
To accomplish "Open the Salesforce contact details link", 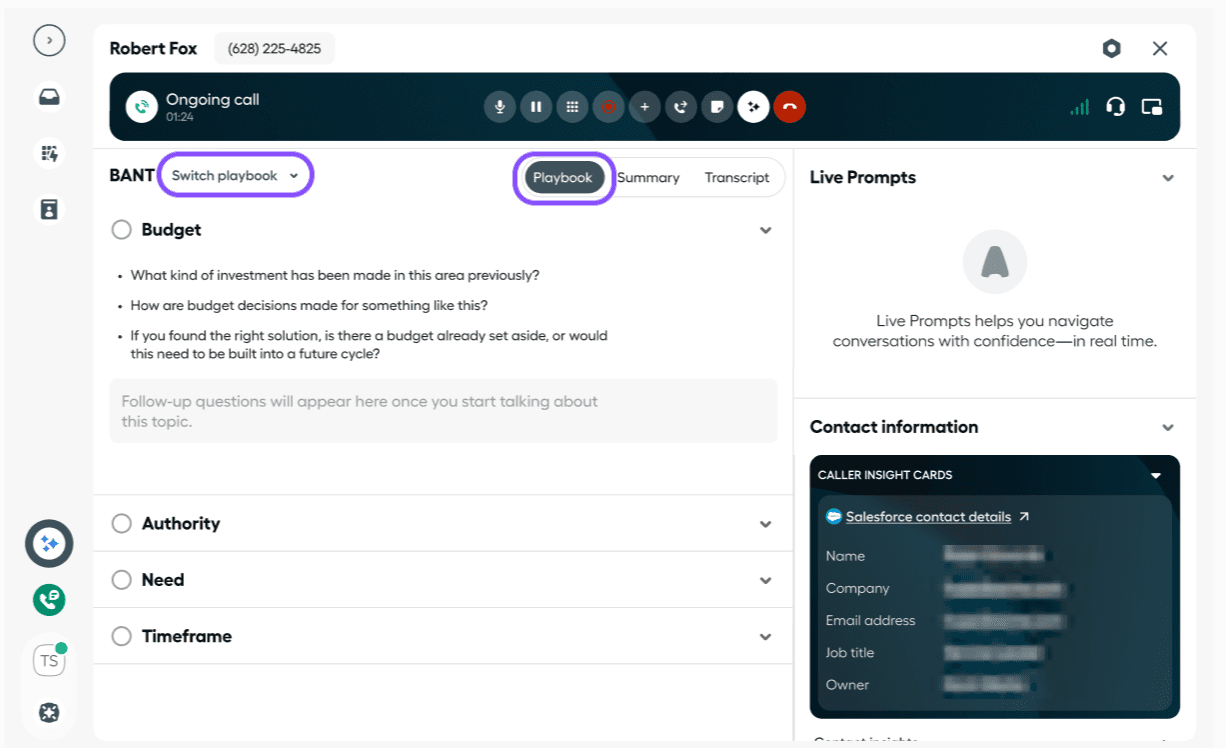I will [x=930, y=516].
